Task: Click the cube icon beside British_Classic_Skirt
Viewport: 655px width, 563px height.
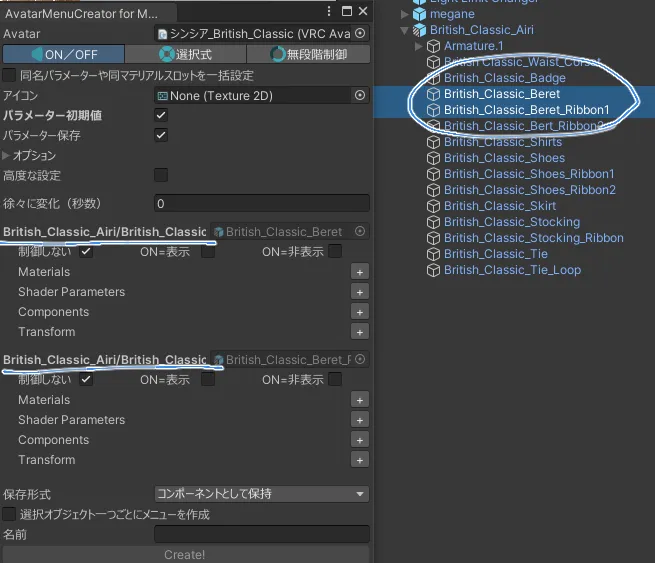Action: pos(434,206)
